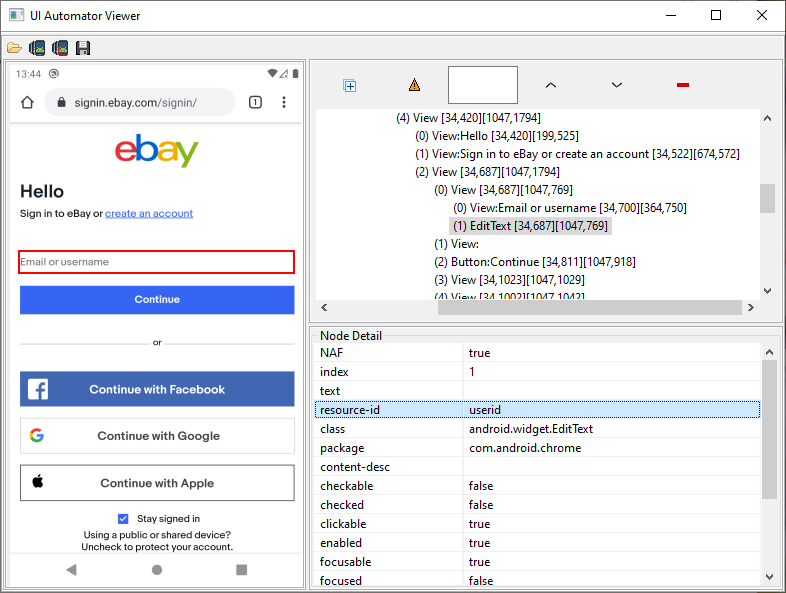Image resolution: width=786 pixels, height=593 pixels.
Task: Click the tree horizontal scroll right arrow
Action: [750, 307]
